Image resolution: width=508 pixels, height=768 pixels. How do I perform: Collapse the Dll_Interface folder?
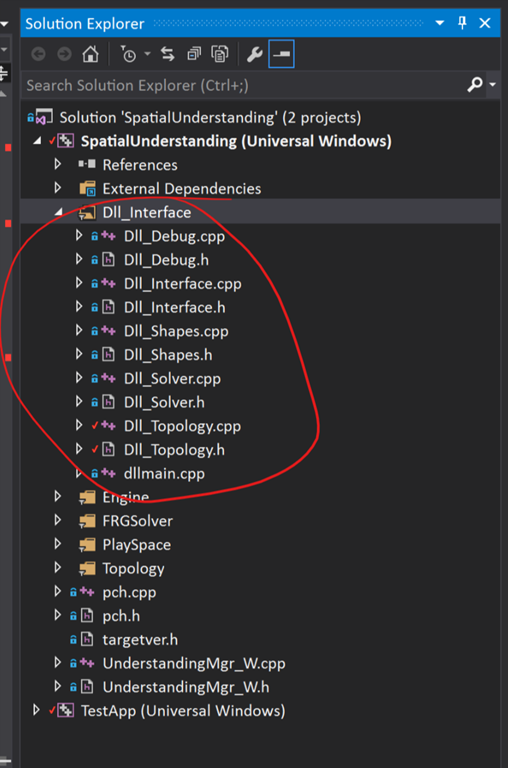[58, 212]
